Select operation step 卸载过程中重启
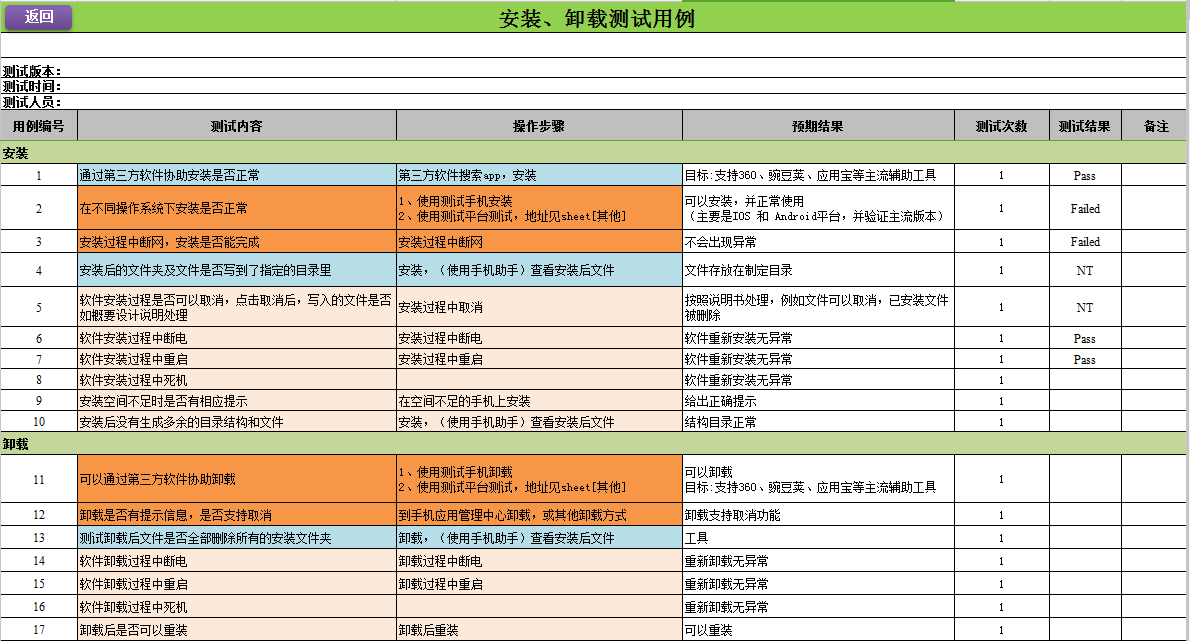Image resolution: width=1190 pixels, height=641 pixels. (x=539, y=584)
